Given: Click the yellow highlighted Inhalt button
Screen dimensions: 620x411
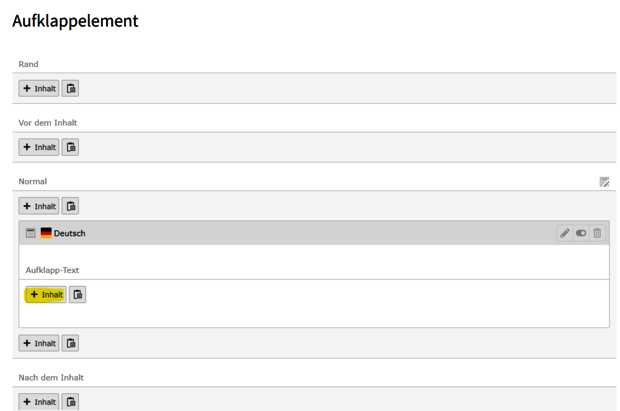Looking at the screenshot, I should click(x=46, y=295).
